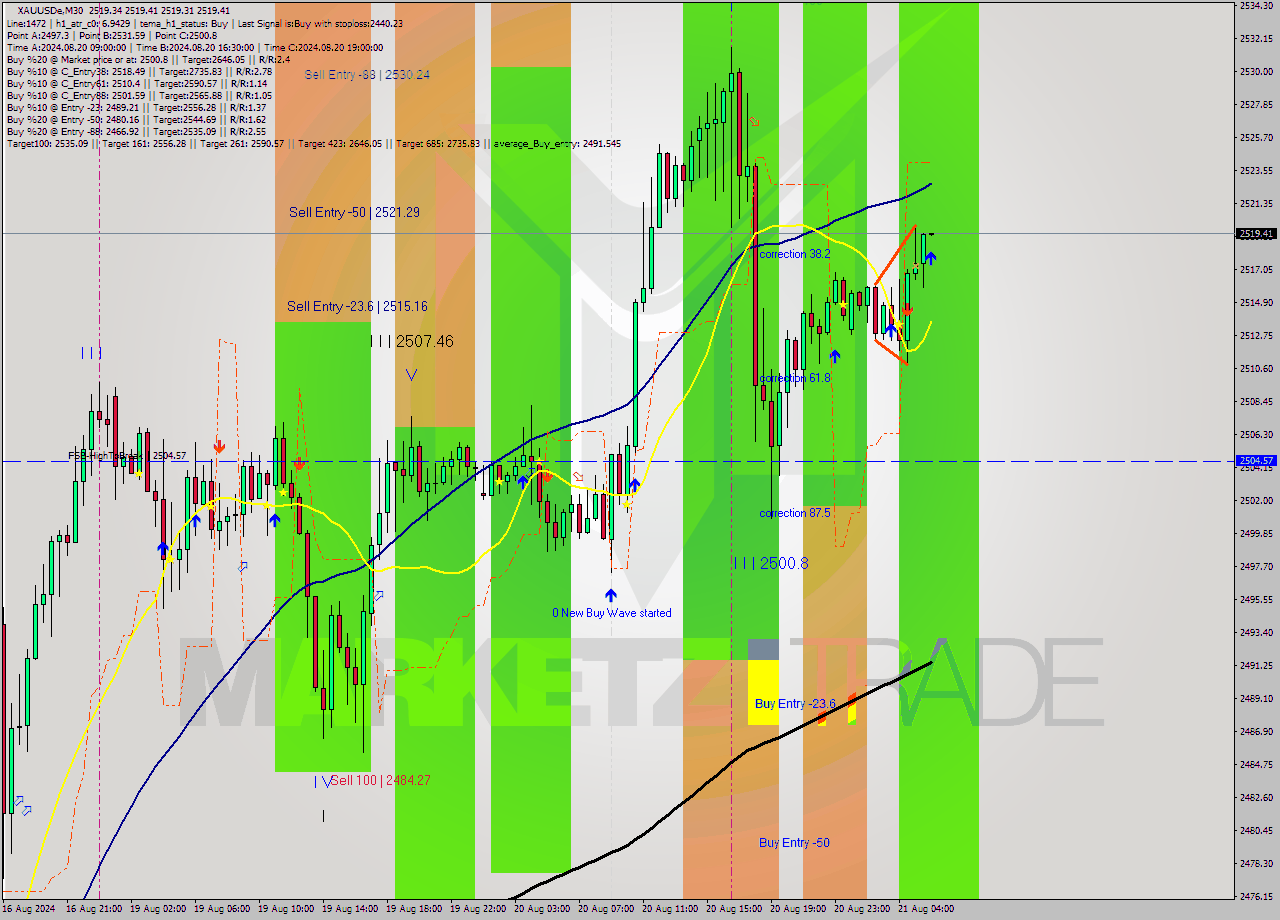This screenshot has width=1280, height=920.
Task: Click the 2530.00 price axis value
Action: pos(1256,72)
